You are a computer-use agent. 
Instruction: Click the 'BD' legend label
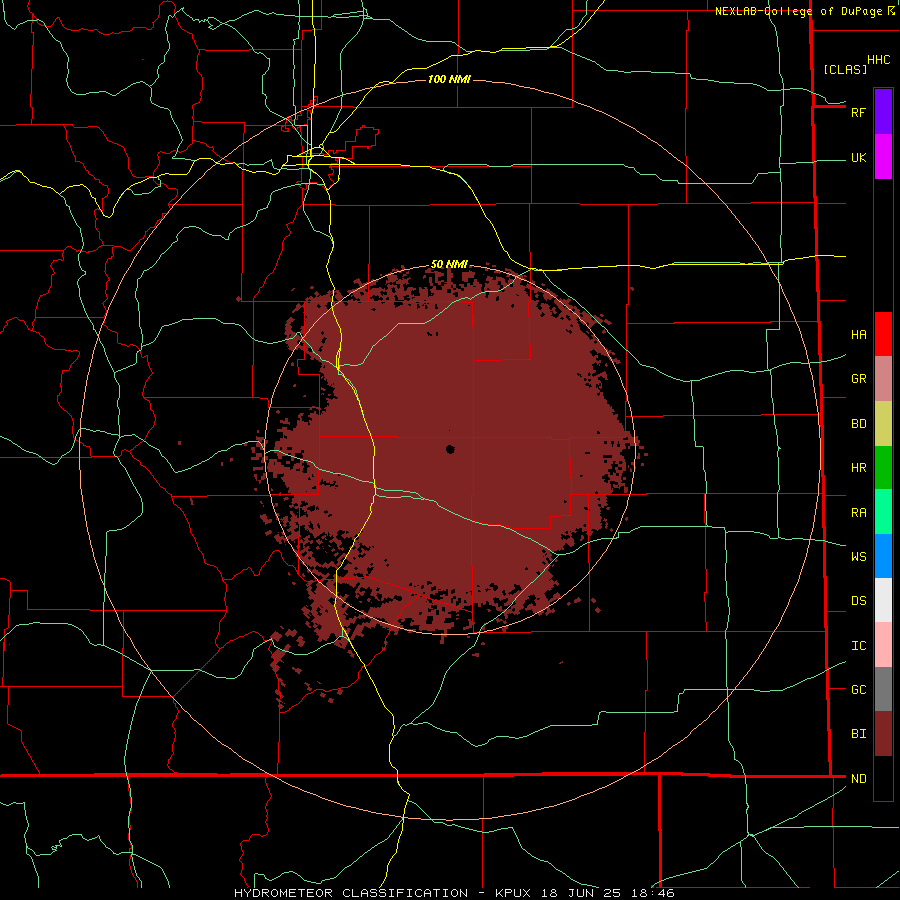(858, 424)
